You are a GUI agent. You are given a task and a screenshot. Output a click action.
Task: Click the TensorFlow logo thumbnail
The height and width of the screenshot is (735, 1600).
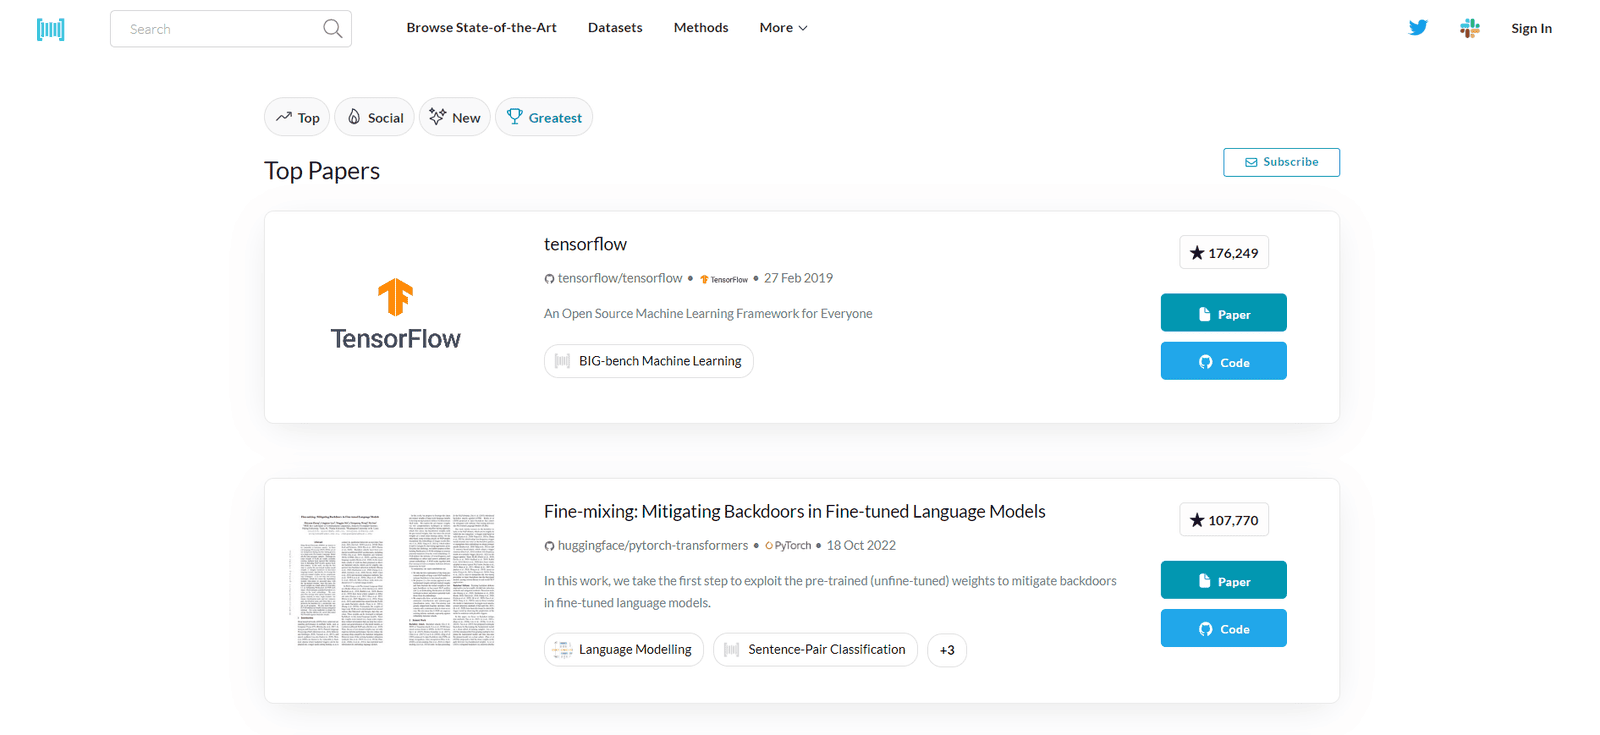396,315
